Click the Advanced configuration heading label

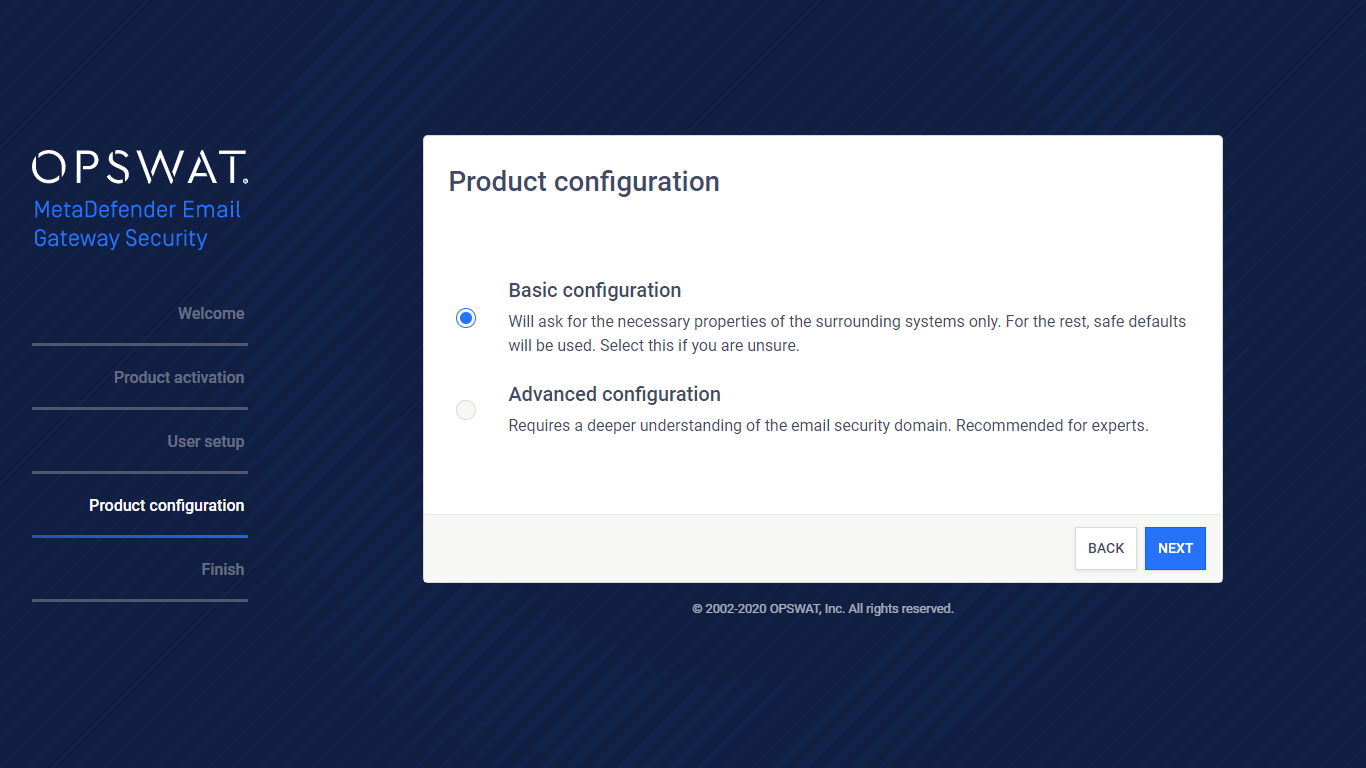(615, 394)
